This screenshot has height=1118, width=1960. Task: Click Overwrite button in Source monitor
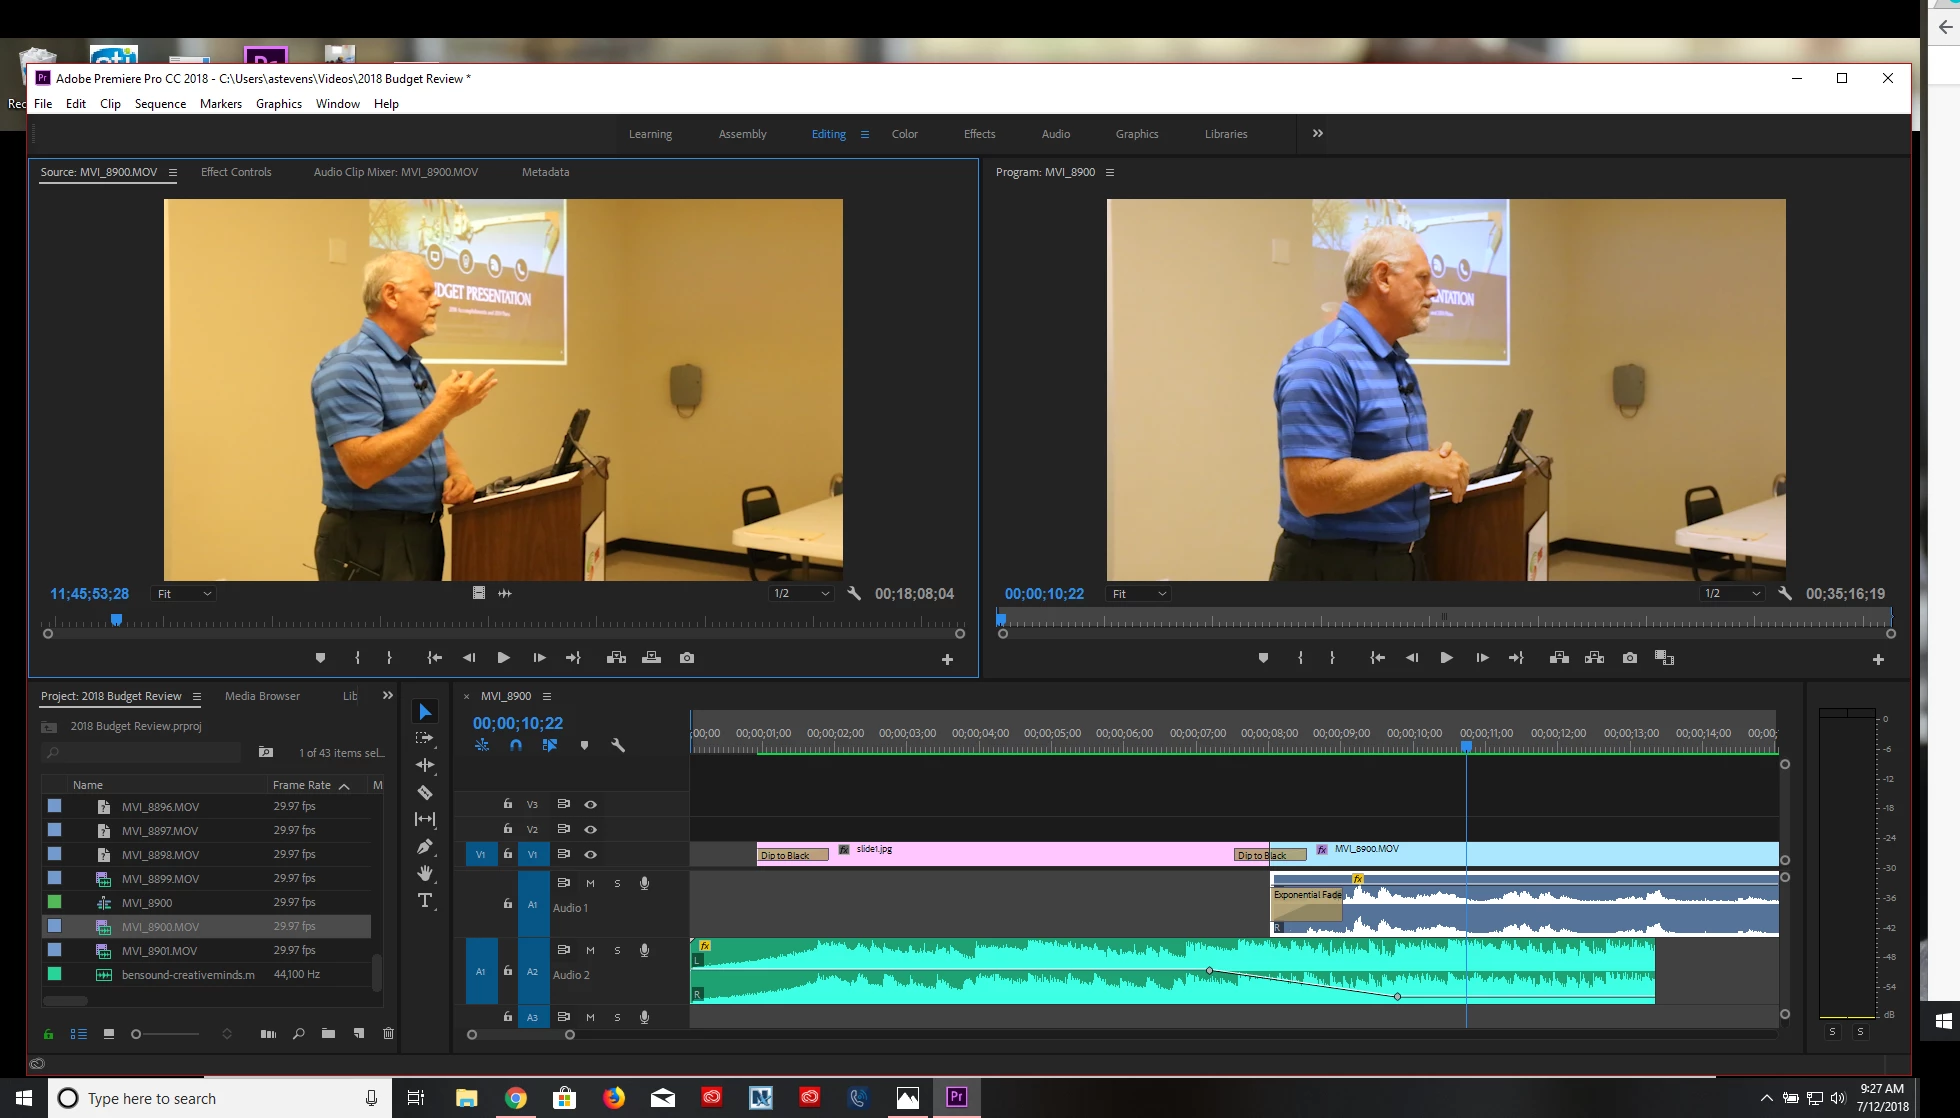point(651,658)
